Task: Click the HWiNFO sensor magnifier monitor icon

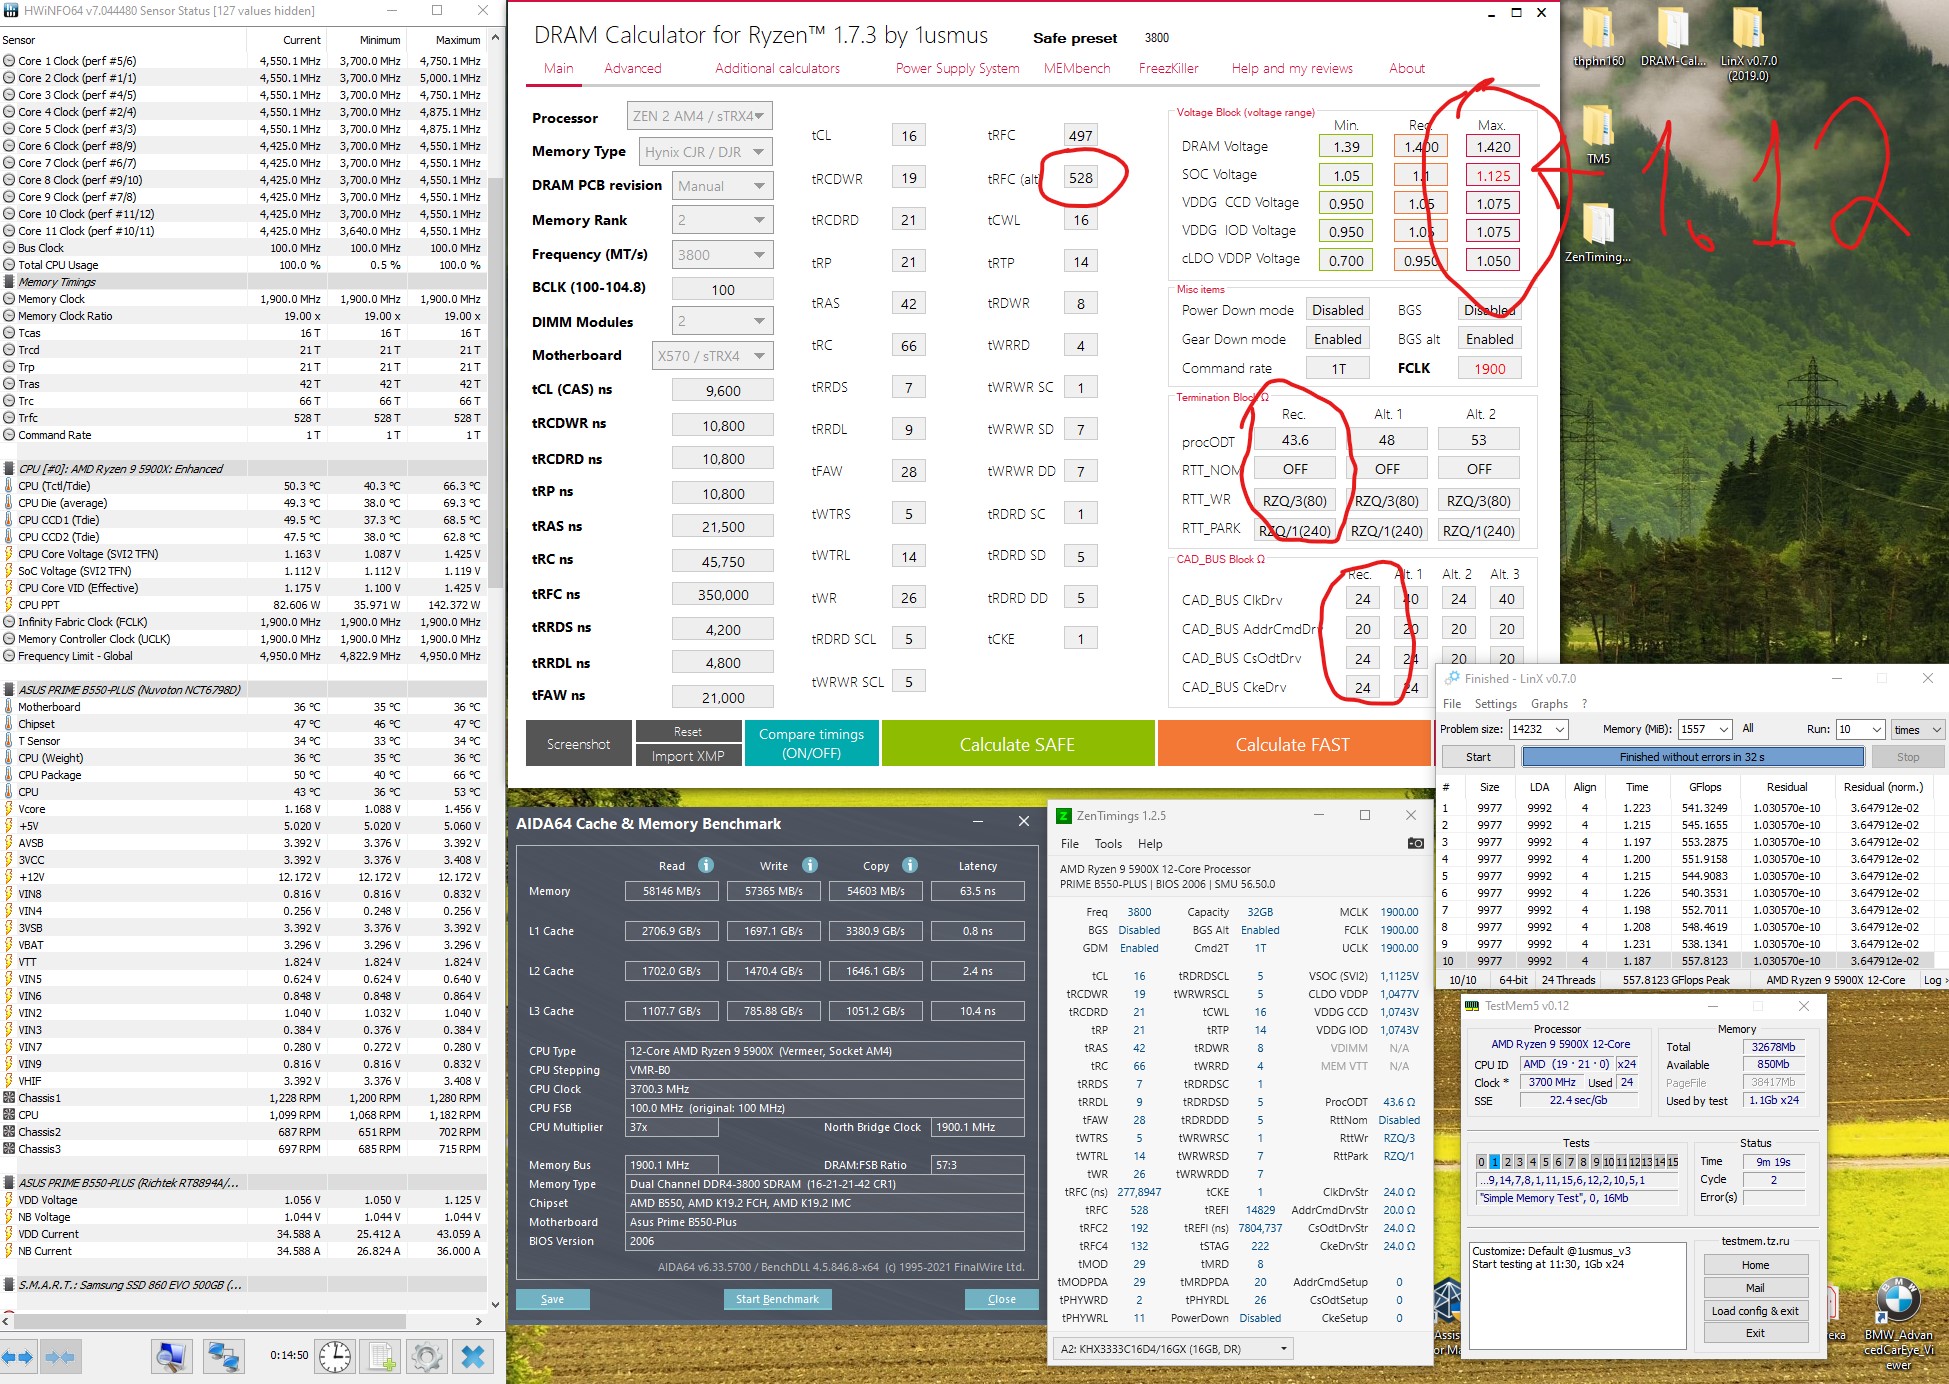Action: click(172, 1357)
